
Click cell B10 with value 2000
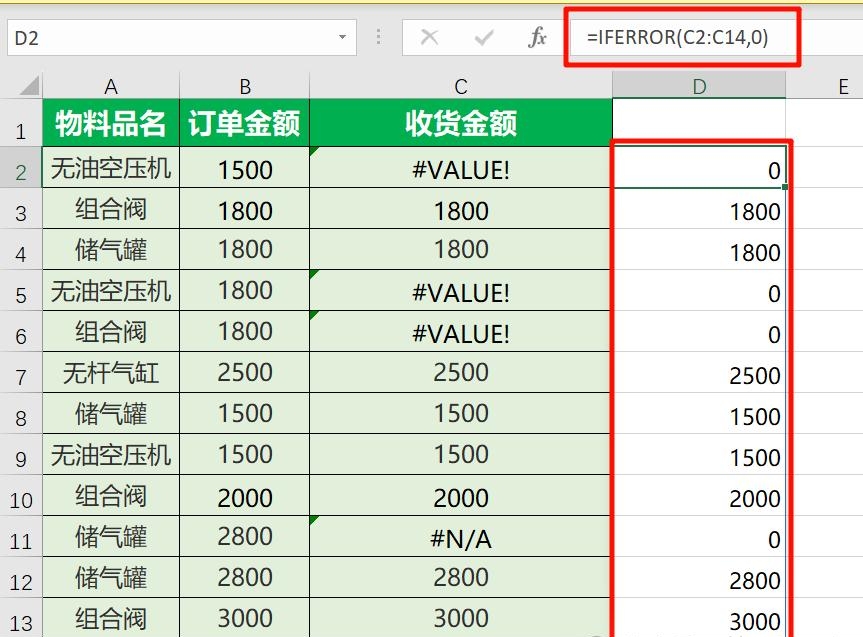click(245, 496)
